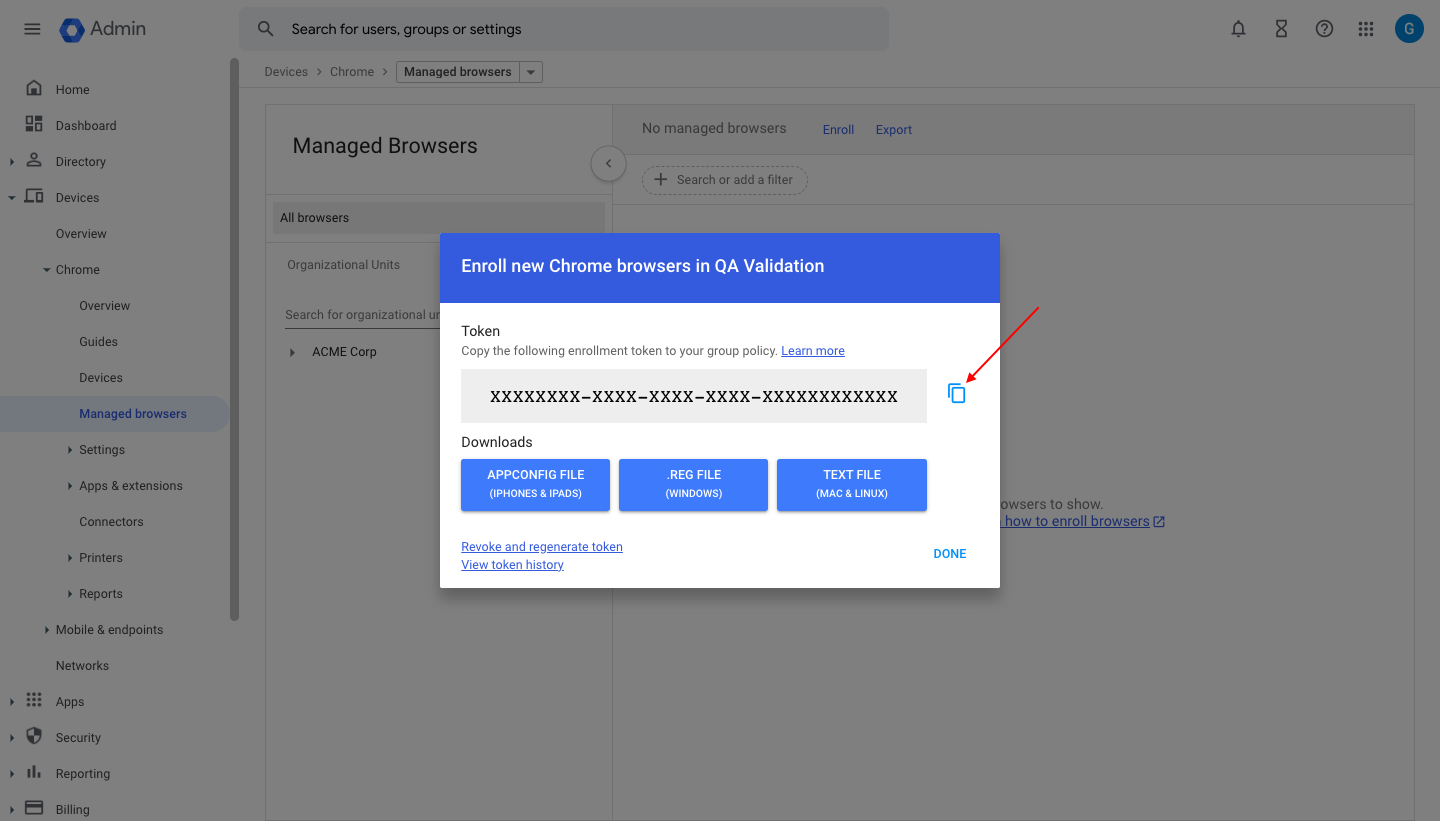This screenshot has width=1440, height=821.
Task: Open the tasks hourglass icon
Action: 1281,29
